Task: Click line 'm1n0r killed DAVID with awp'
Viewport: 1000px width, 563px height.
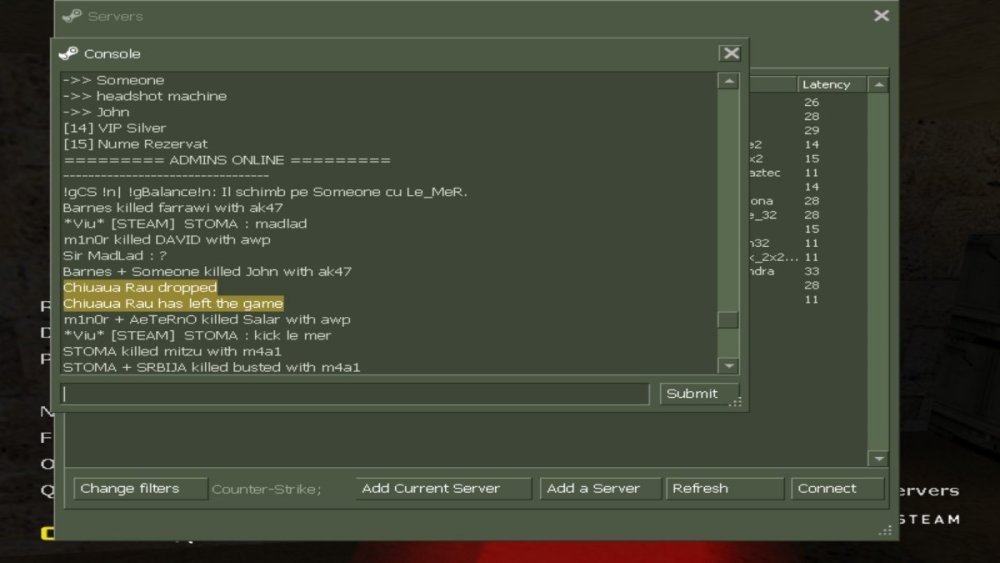Action: [167, 240]
